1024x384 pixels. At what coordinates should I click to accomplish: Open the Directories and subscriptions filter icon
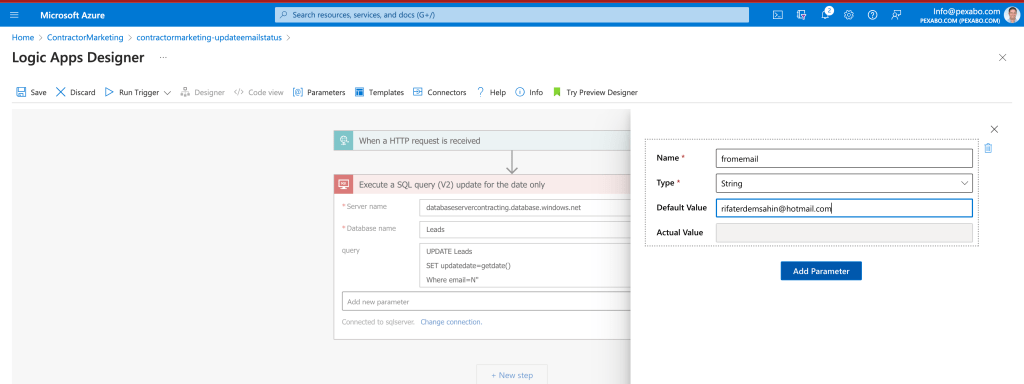[x=801, y=15]
